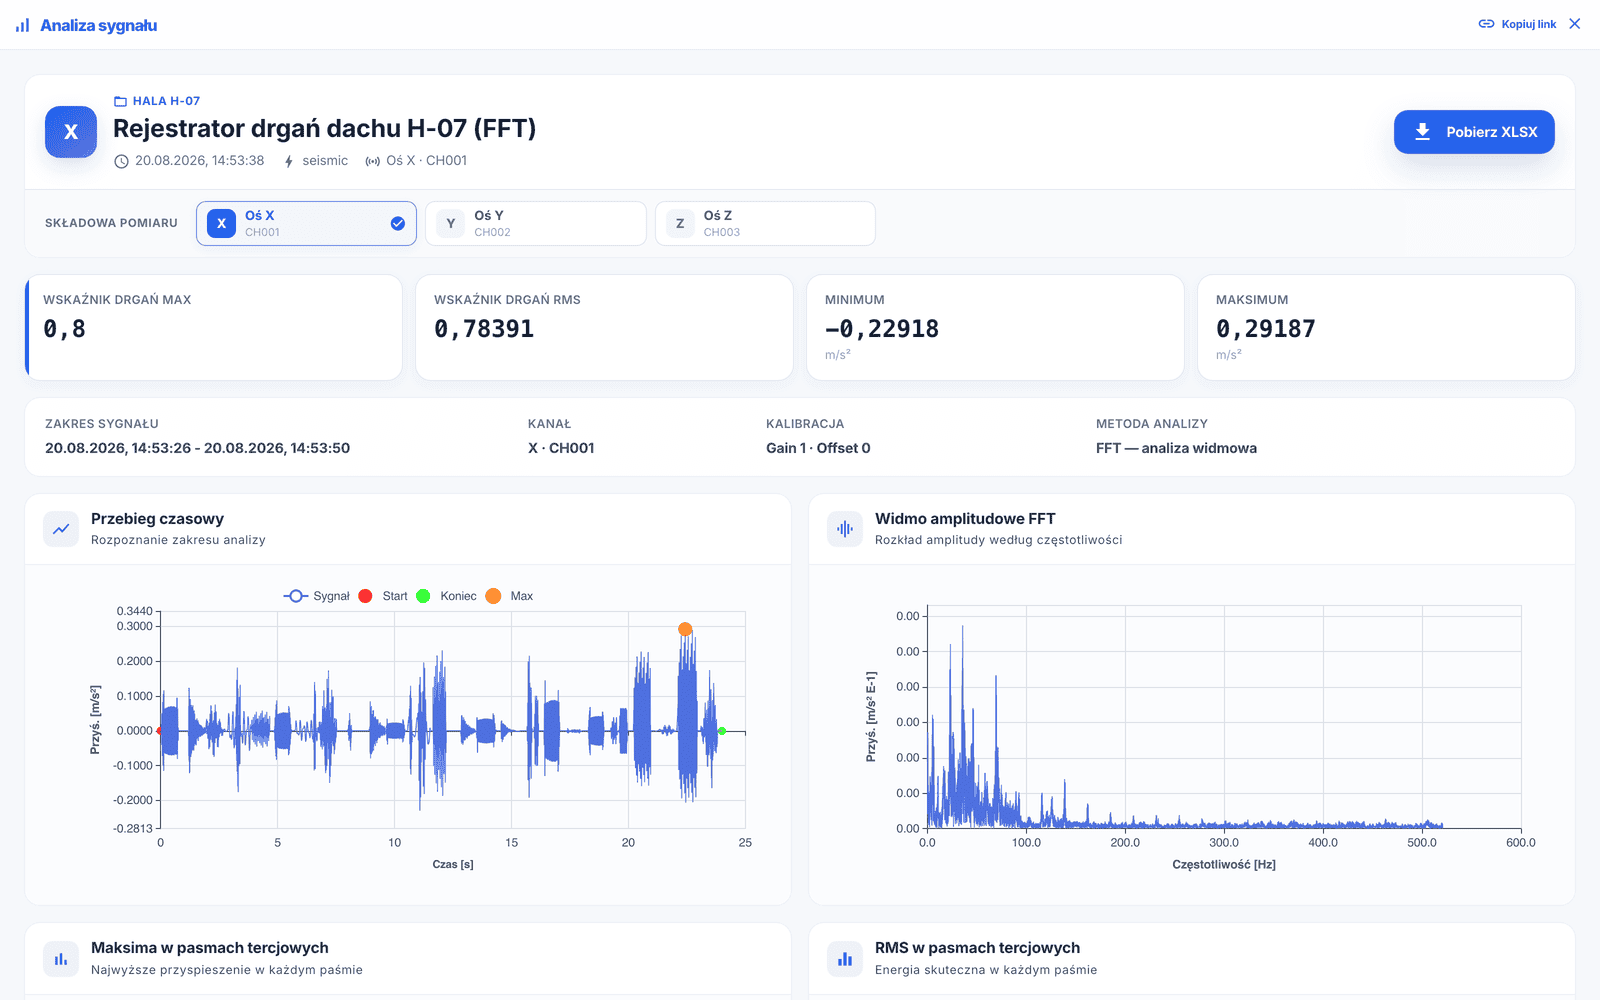The width and height of the screenshot is (1600, 1000).
Task: Click the Maksima w pasmach tercjowych bar icon
Action: (x=61, y=959)
